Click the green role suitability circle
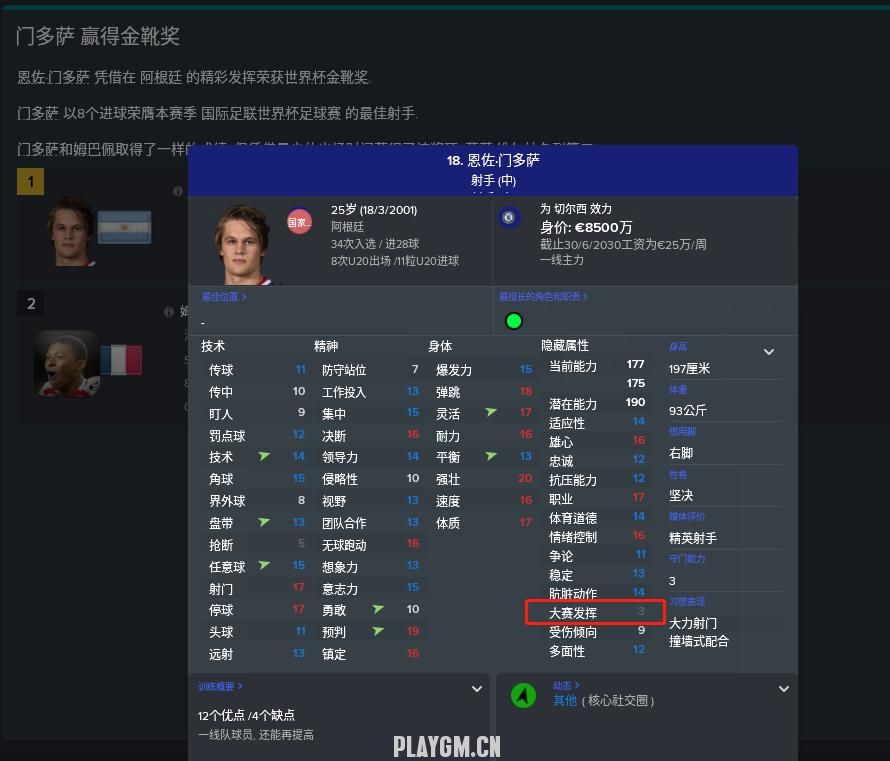Image resolution: width=890 pixels, height=761 pixels. 514,321
